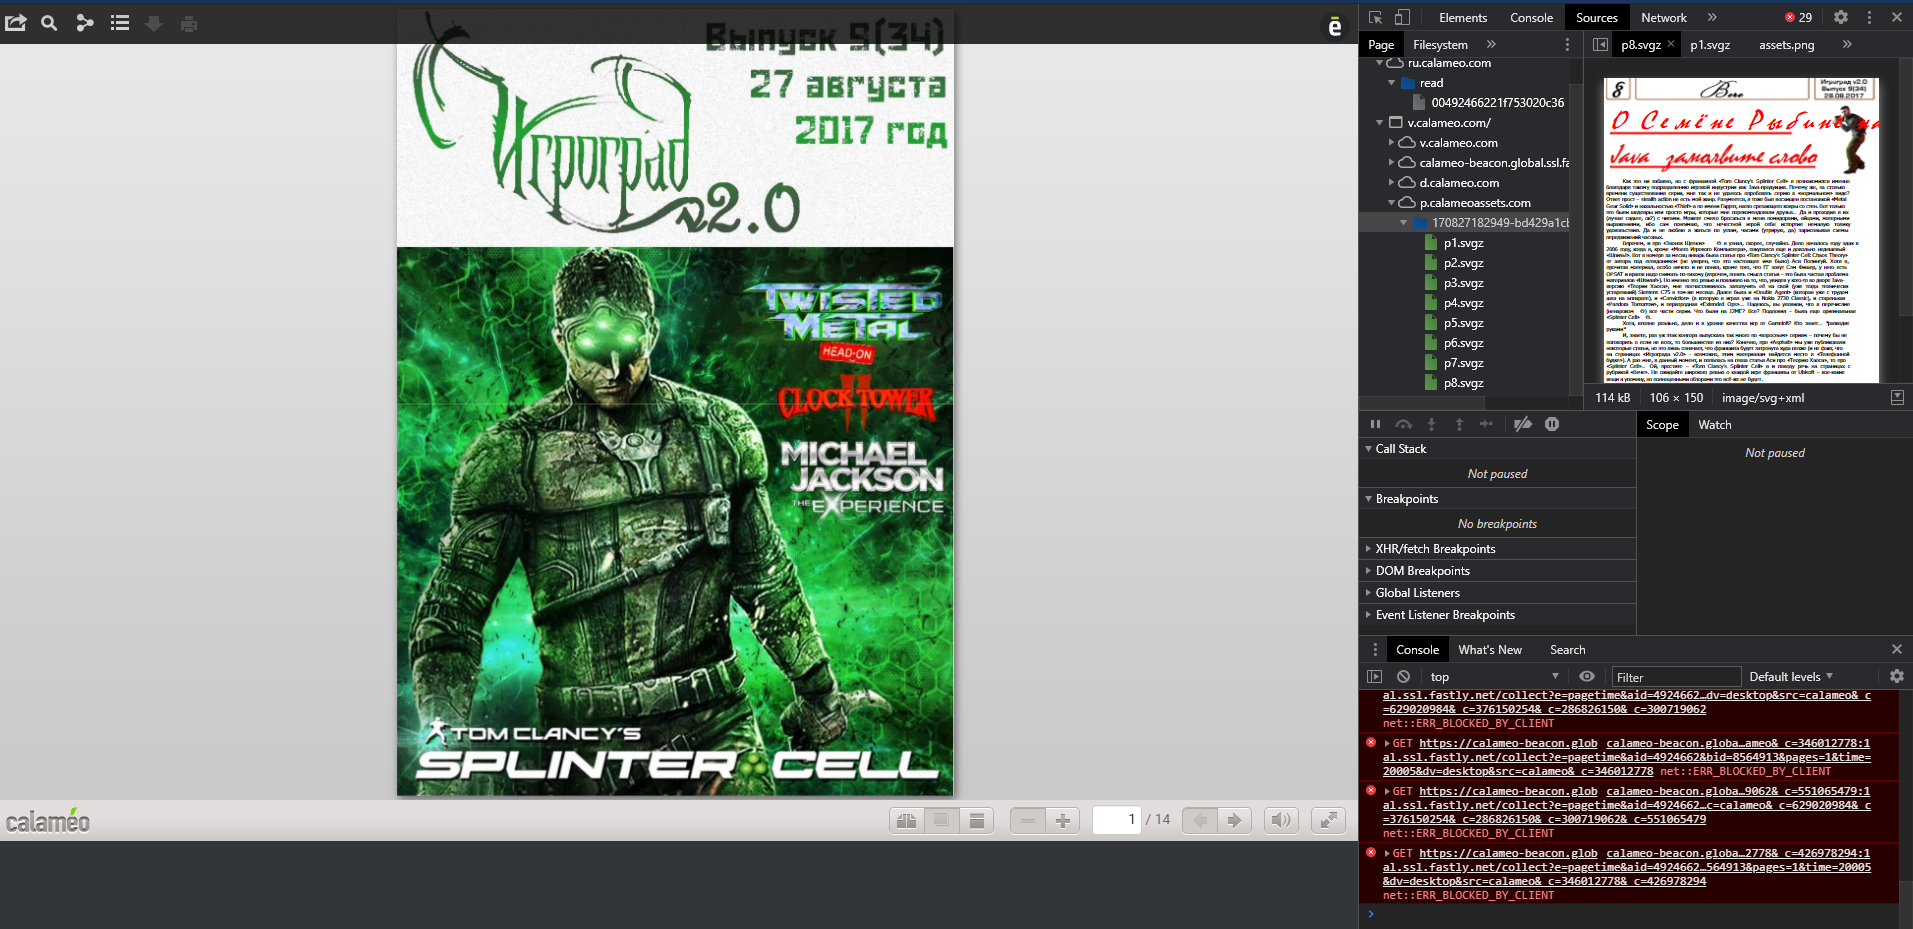This screenshot has width=1913, height=929.
Task: Click the step out debugger icon
Action: tap(1459, 424)
